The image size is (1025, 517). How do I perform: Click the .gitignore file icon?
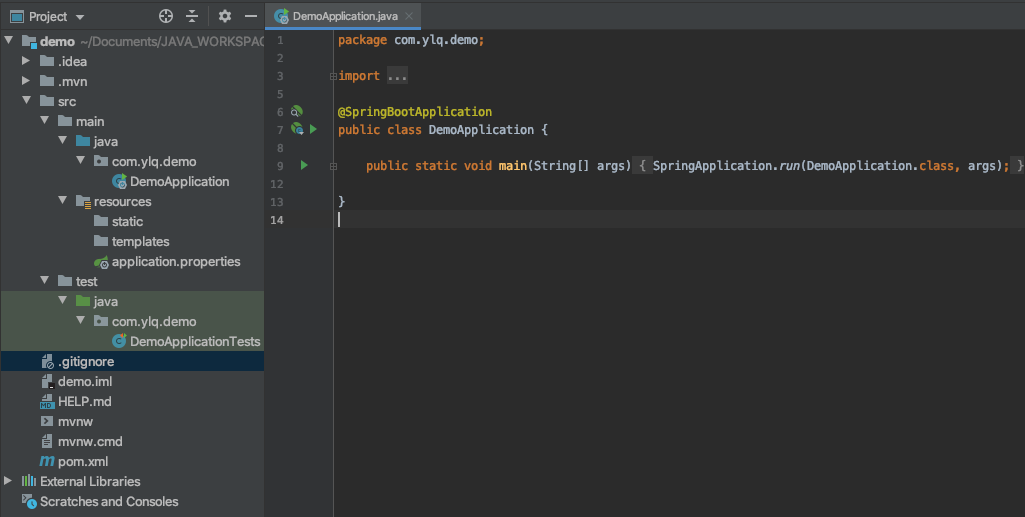[47, 361]
